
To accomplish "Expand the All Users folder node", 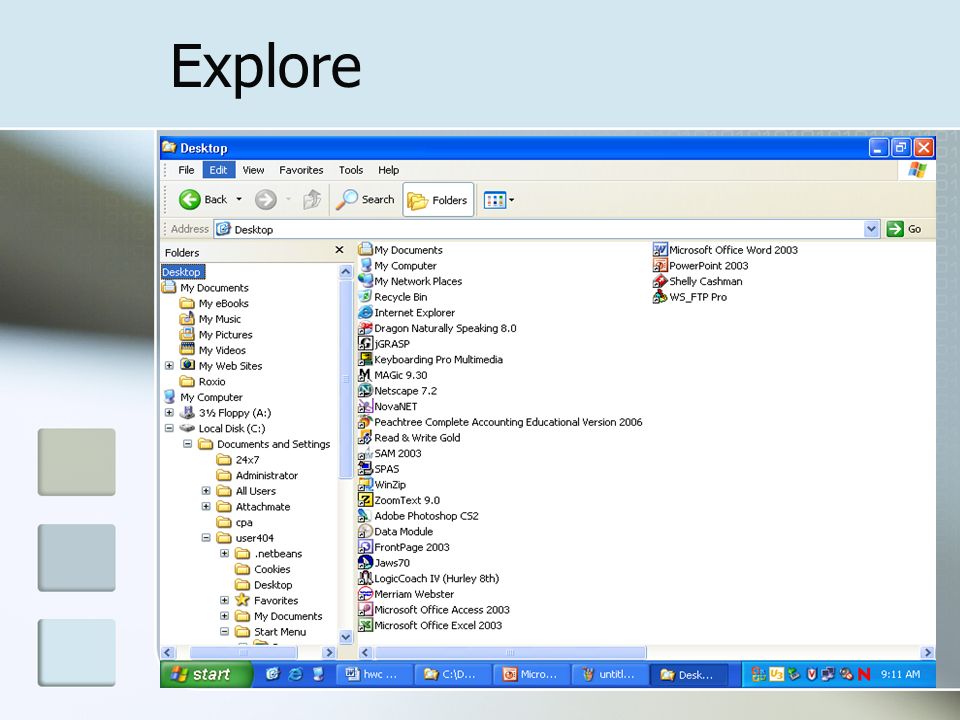I will pyautogui.click(x=206, y=491).
